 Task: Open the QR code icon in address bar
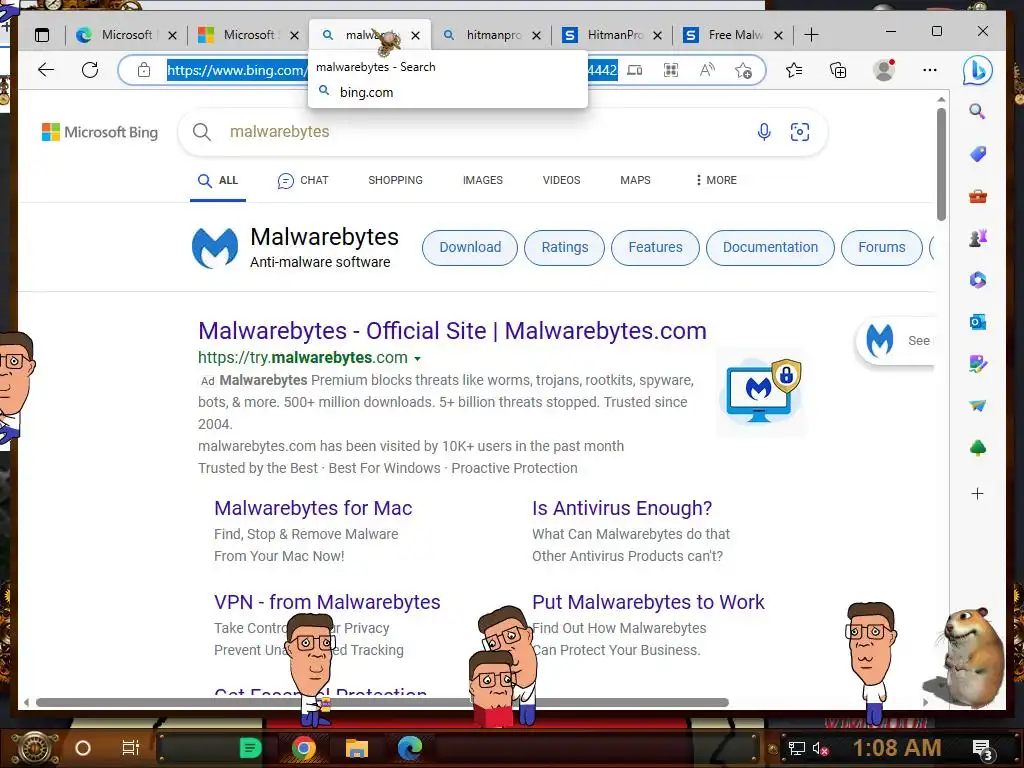click(x=671, y=70)
